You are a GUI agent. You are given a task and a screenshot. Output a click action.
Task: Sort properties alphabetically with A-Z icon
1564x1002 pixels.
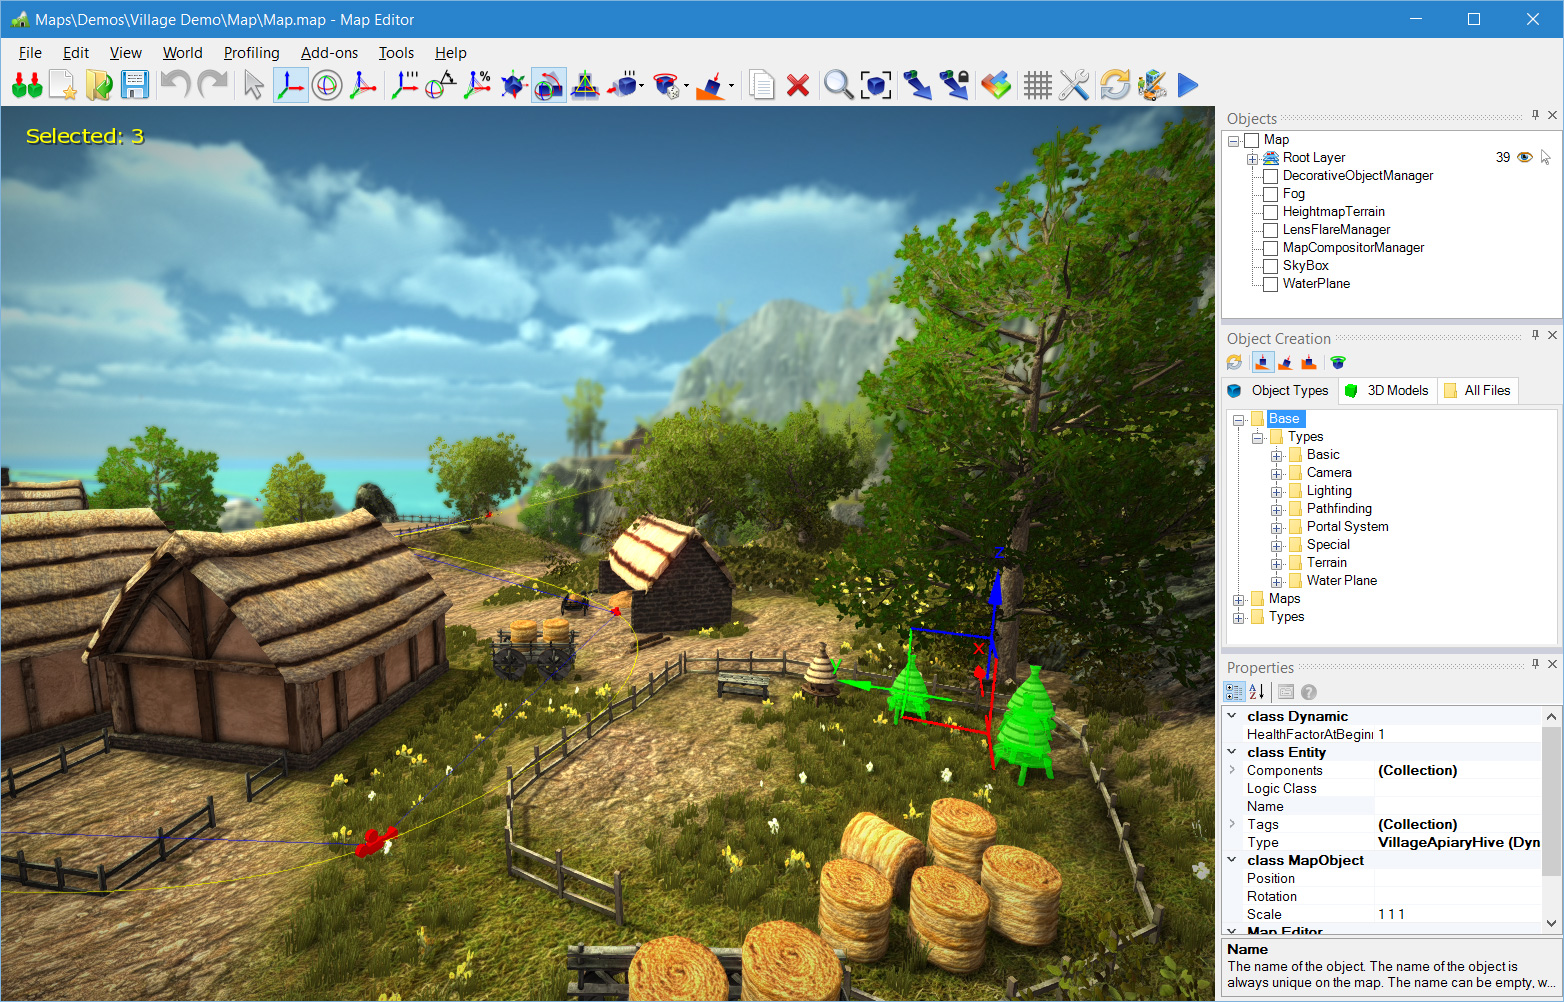point(1257,692)
